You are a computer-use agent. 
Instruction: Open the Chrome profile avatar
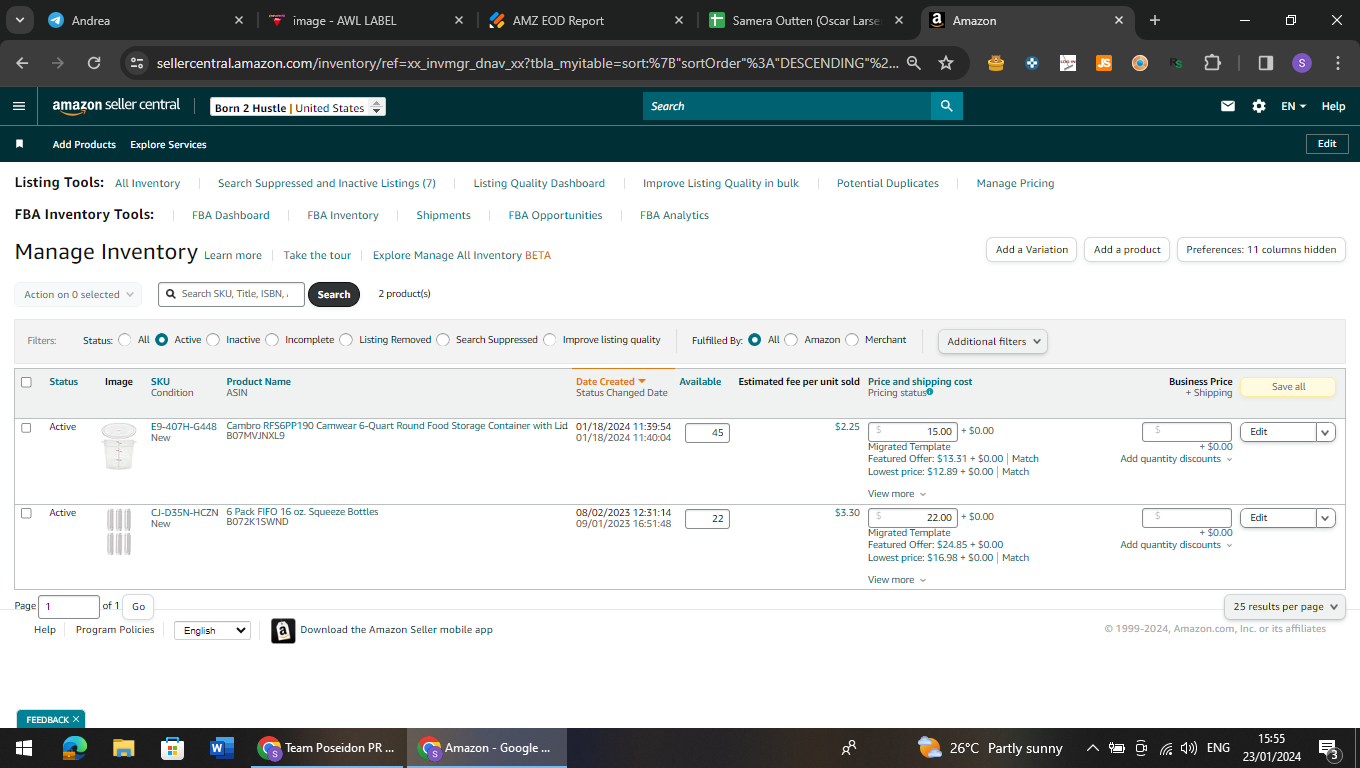click(1301, 63)
